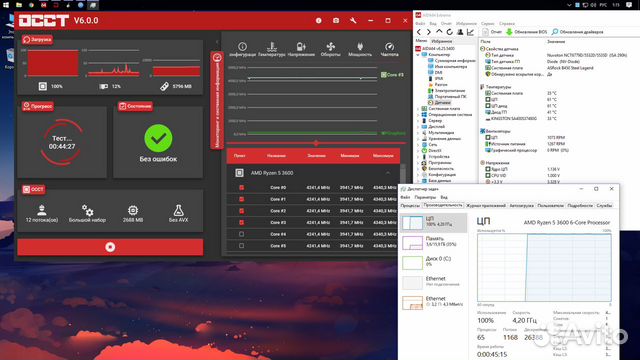This screenshot has width=640, height=360.
Task: Expand DirectX node in AIDA64 tree
Action: click(418, 151)
